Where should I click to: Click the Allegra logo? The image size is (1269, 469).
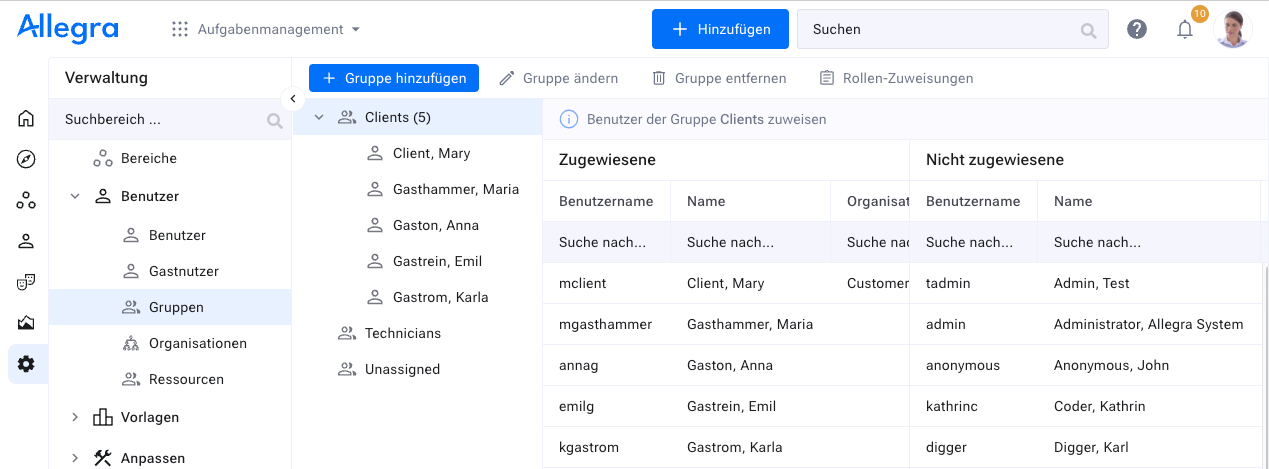click(x=68, y=29)
